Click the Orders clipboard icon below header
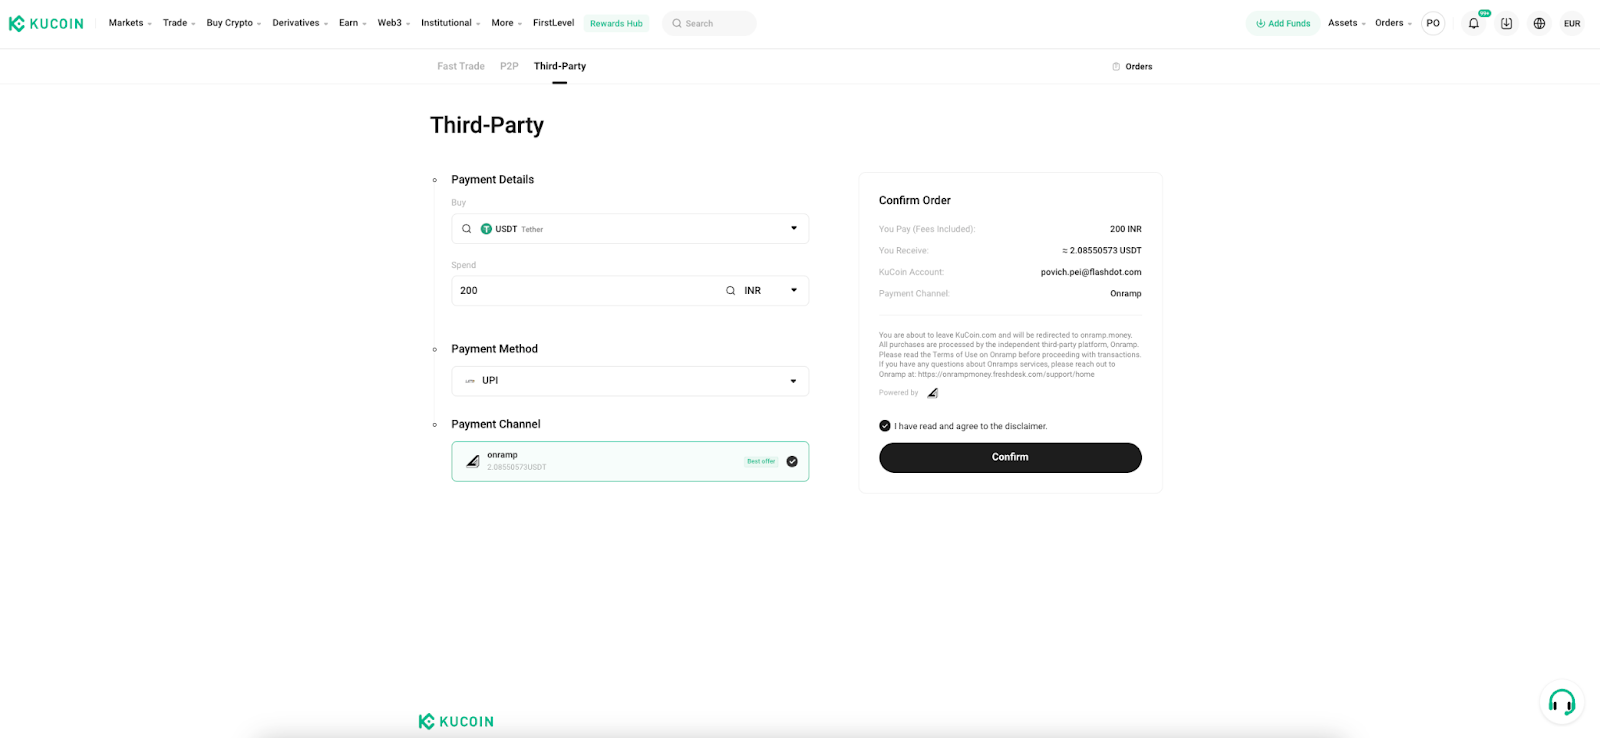The height and width of the screenshot is (738, 1600). (x=1116, y=67)
